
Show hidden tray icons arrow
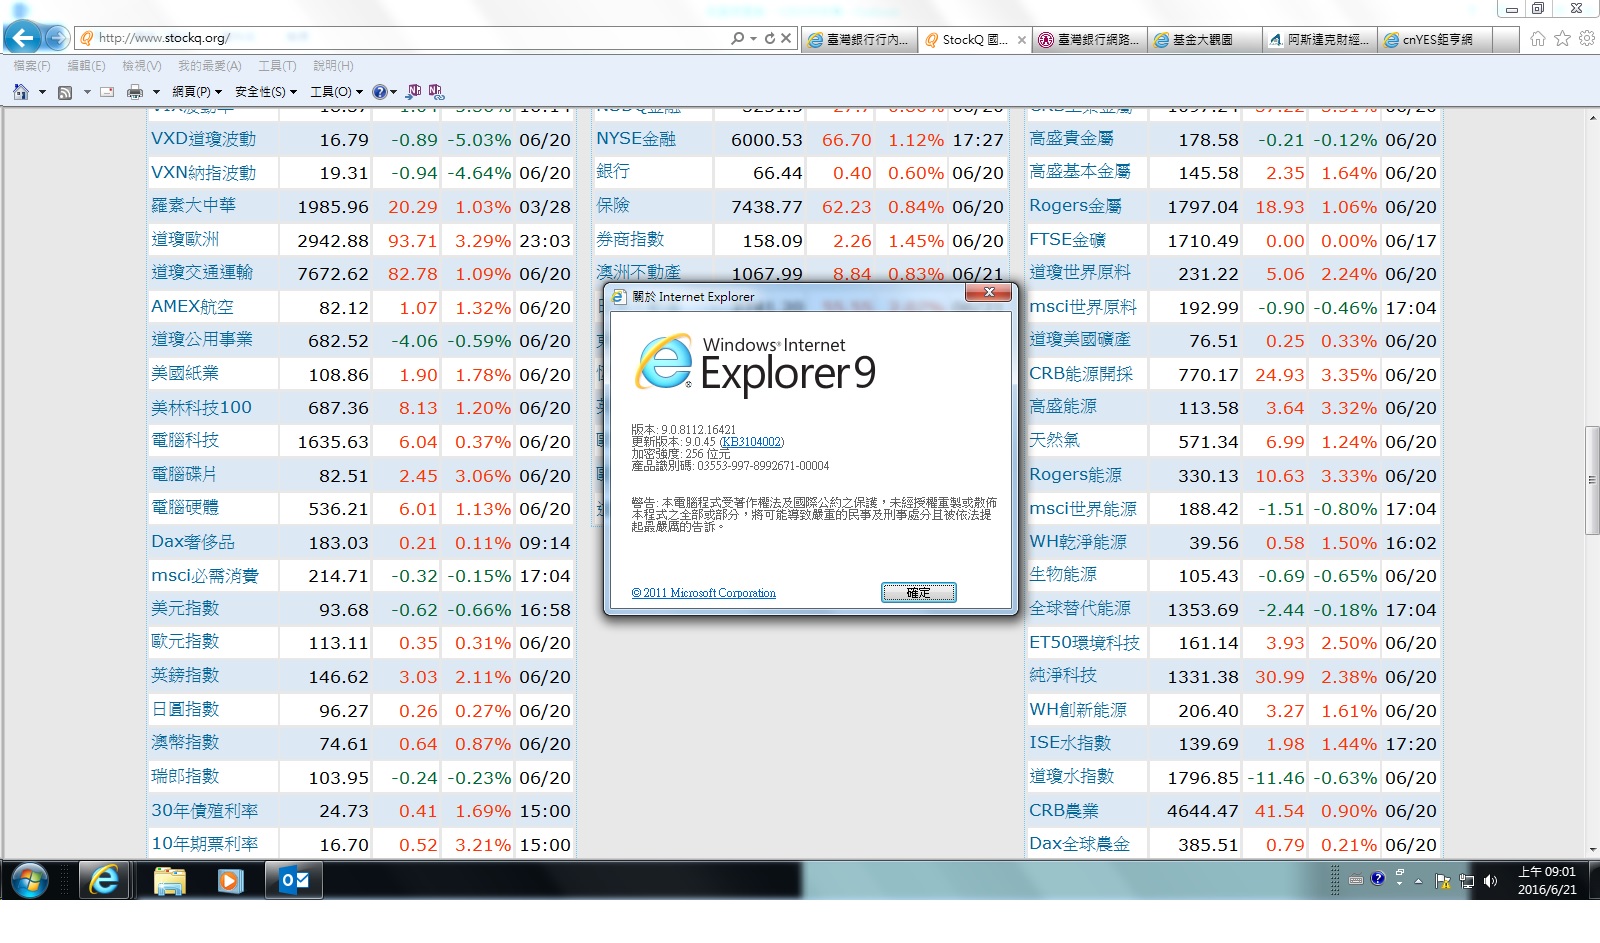click(x=1418, y=880)
